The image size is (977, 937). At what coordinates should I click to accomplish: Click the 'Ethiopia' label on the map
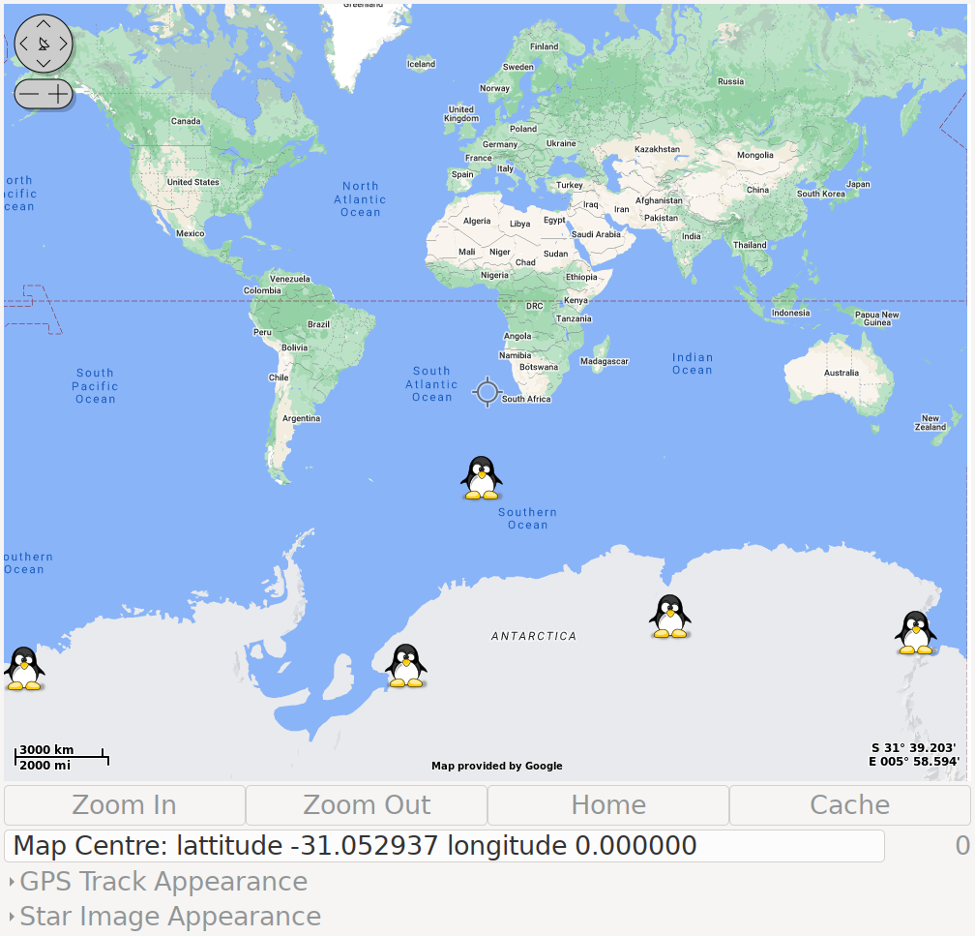[581, 277]
